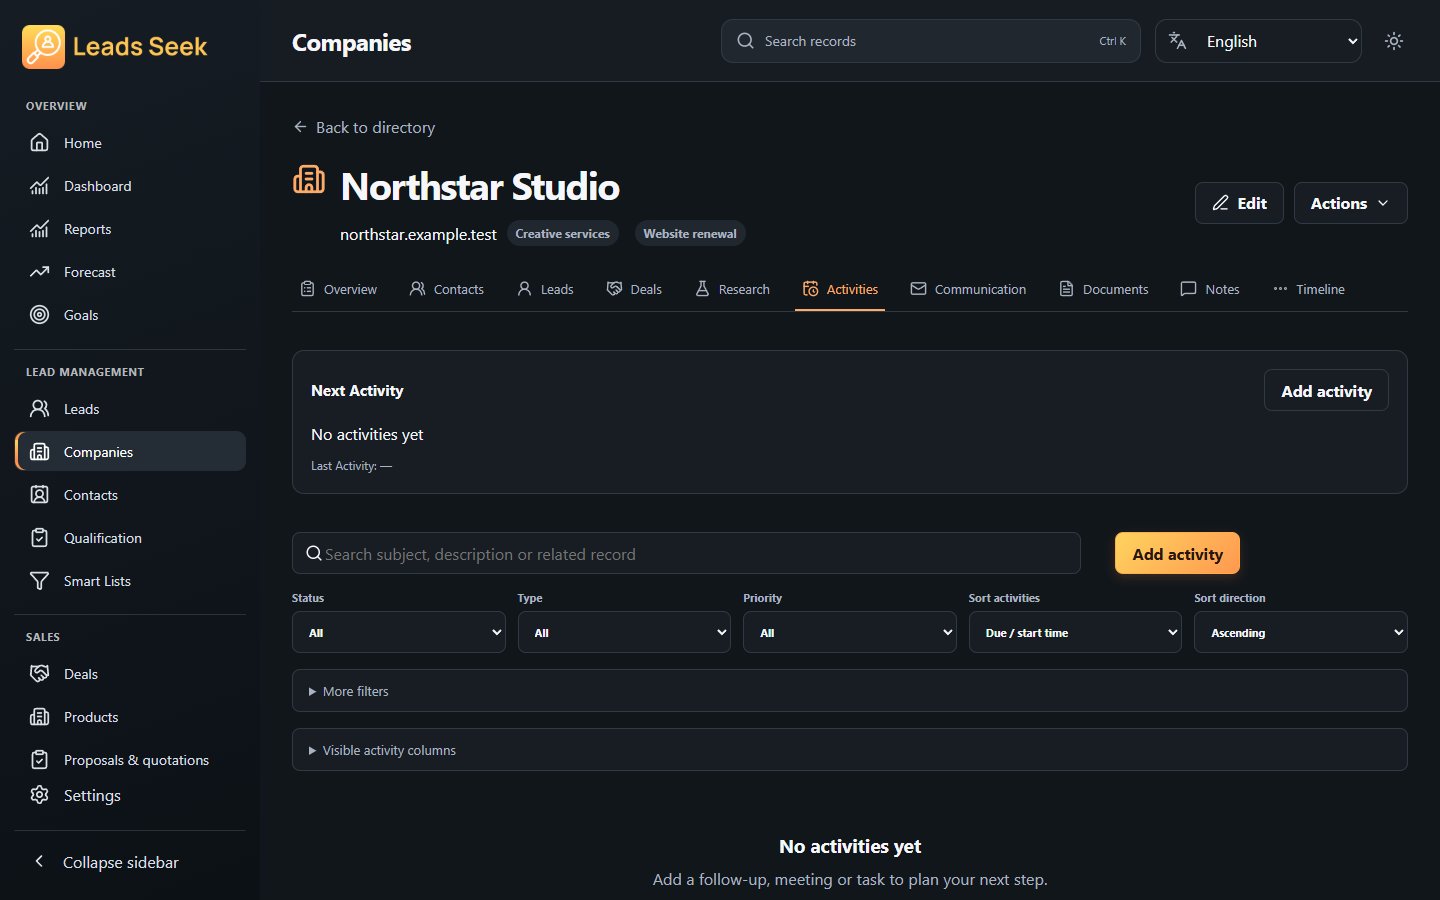The width and height of the screenshot is (1440, 900).
Task: Focus the Search records field
Action: (x=930, y=41)
